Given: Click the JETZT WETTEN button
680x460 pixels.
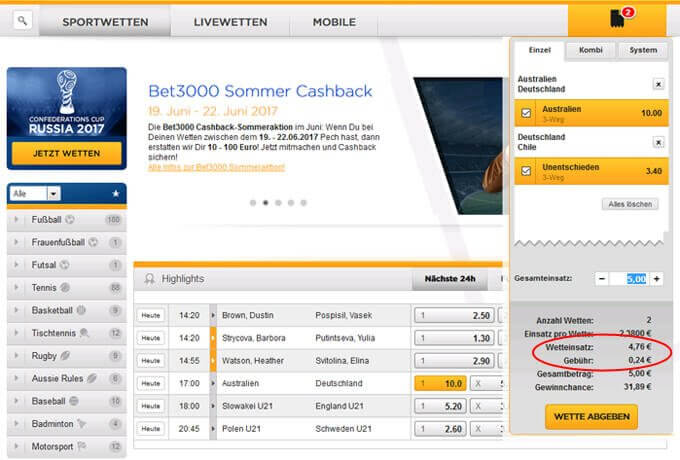Looking at the screenshot, I should coord(66,153).
